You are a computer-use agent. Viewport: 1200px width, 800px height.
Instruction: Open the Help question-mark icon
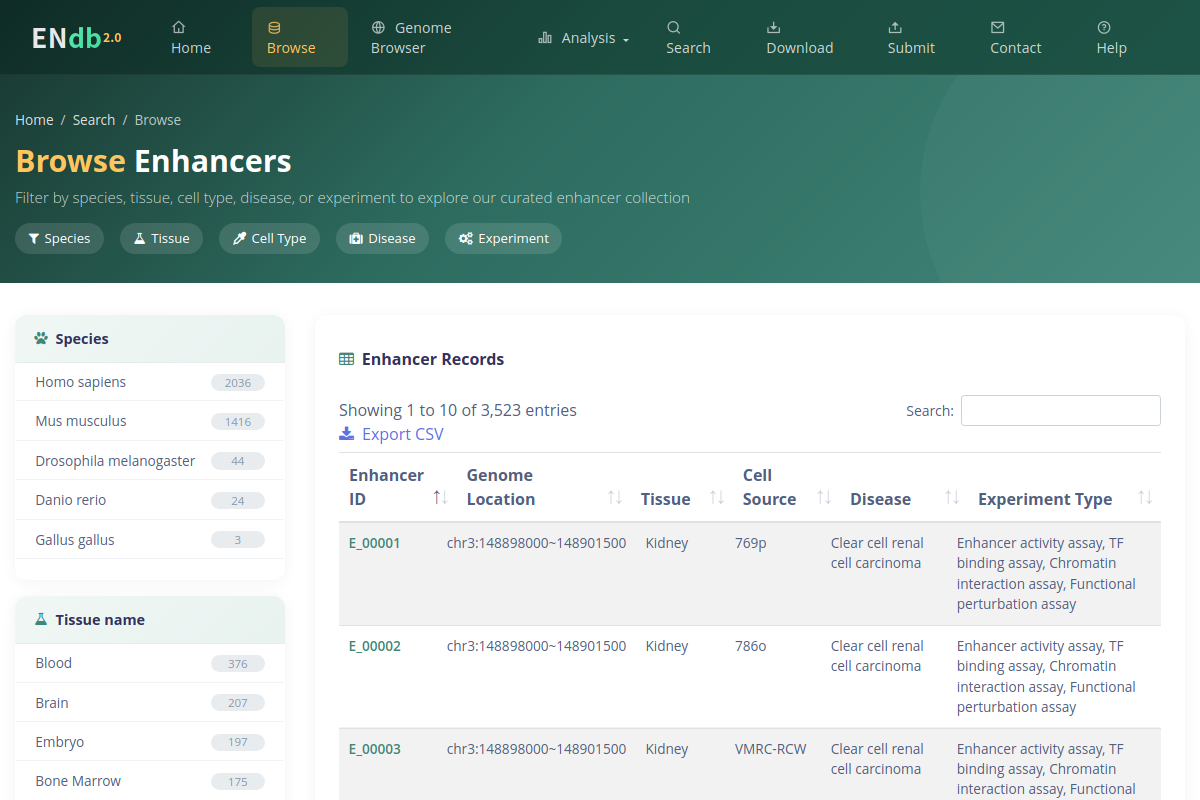pyautogui.click(x=1104, y=27)
